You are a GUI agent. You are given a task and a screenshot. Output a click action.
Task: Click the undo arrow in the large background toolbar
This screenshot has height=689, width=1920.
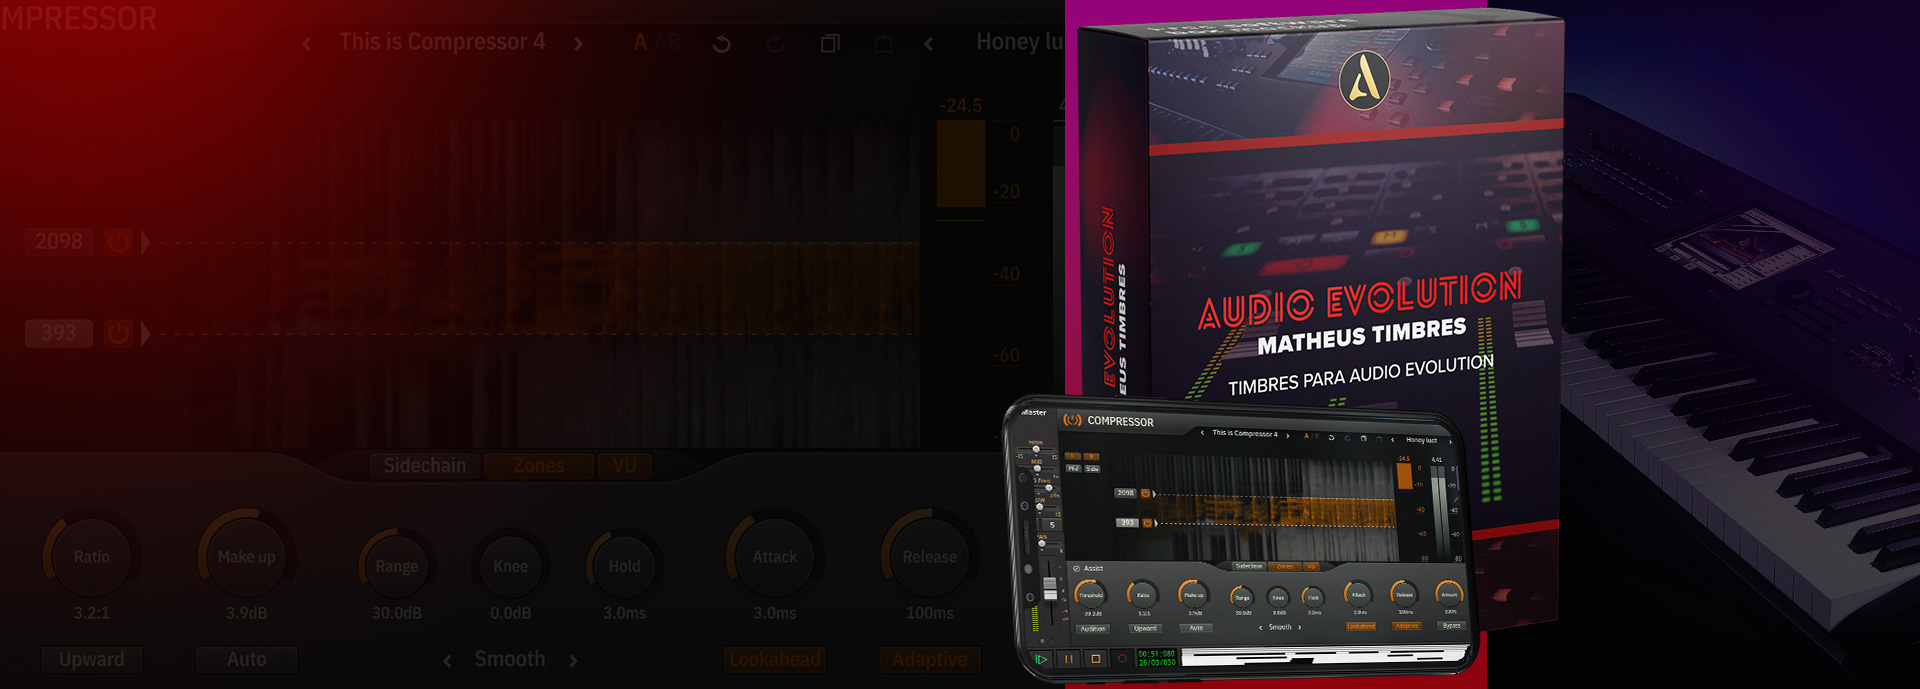coord(721,44)
